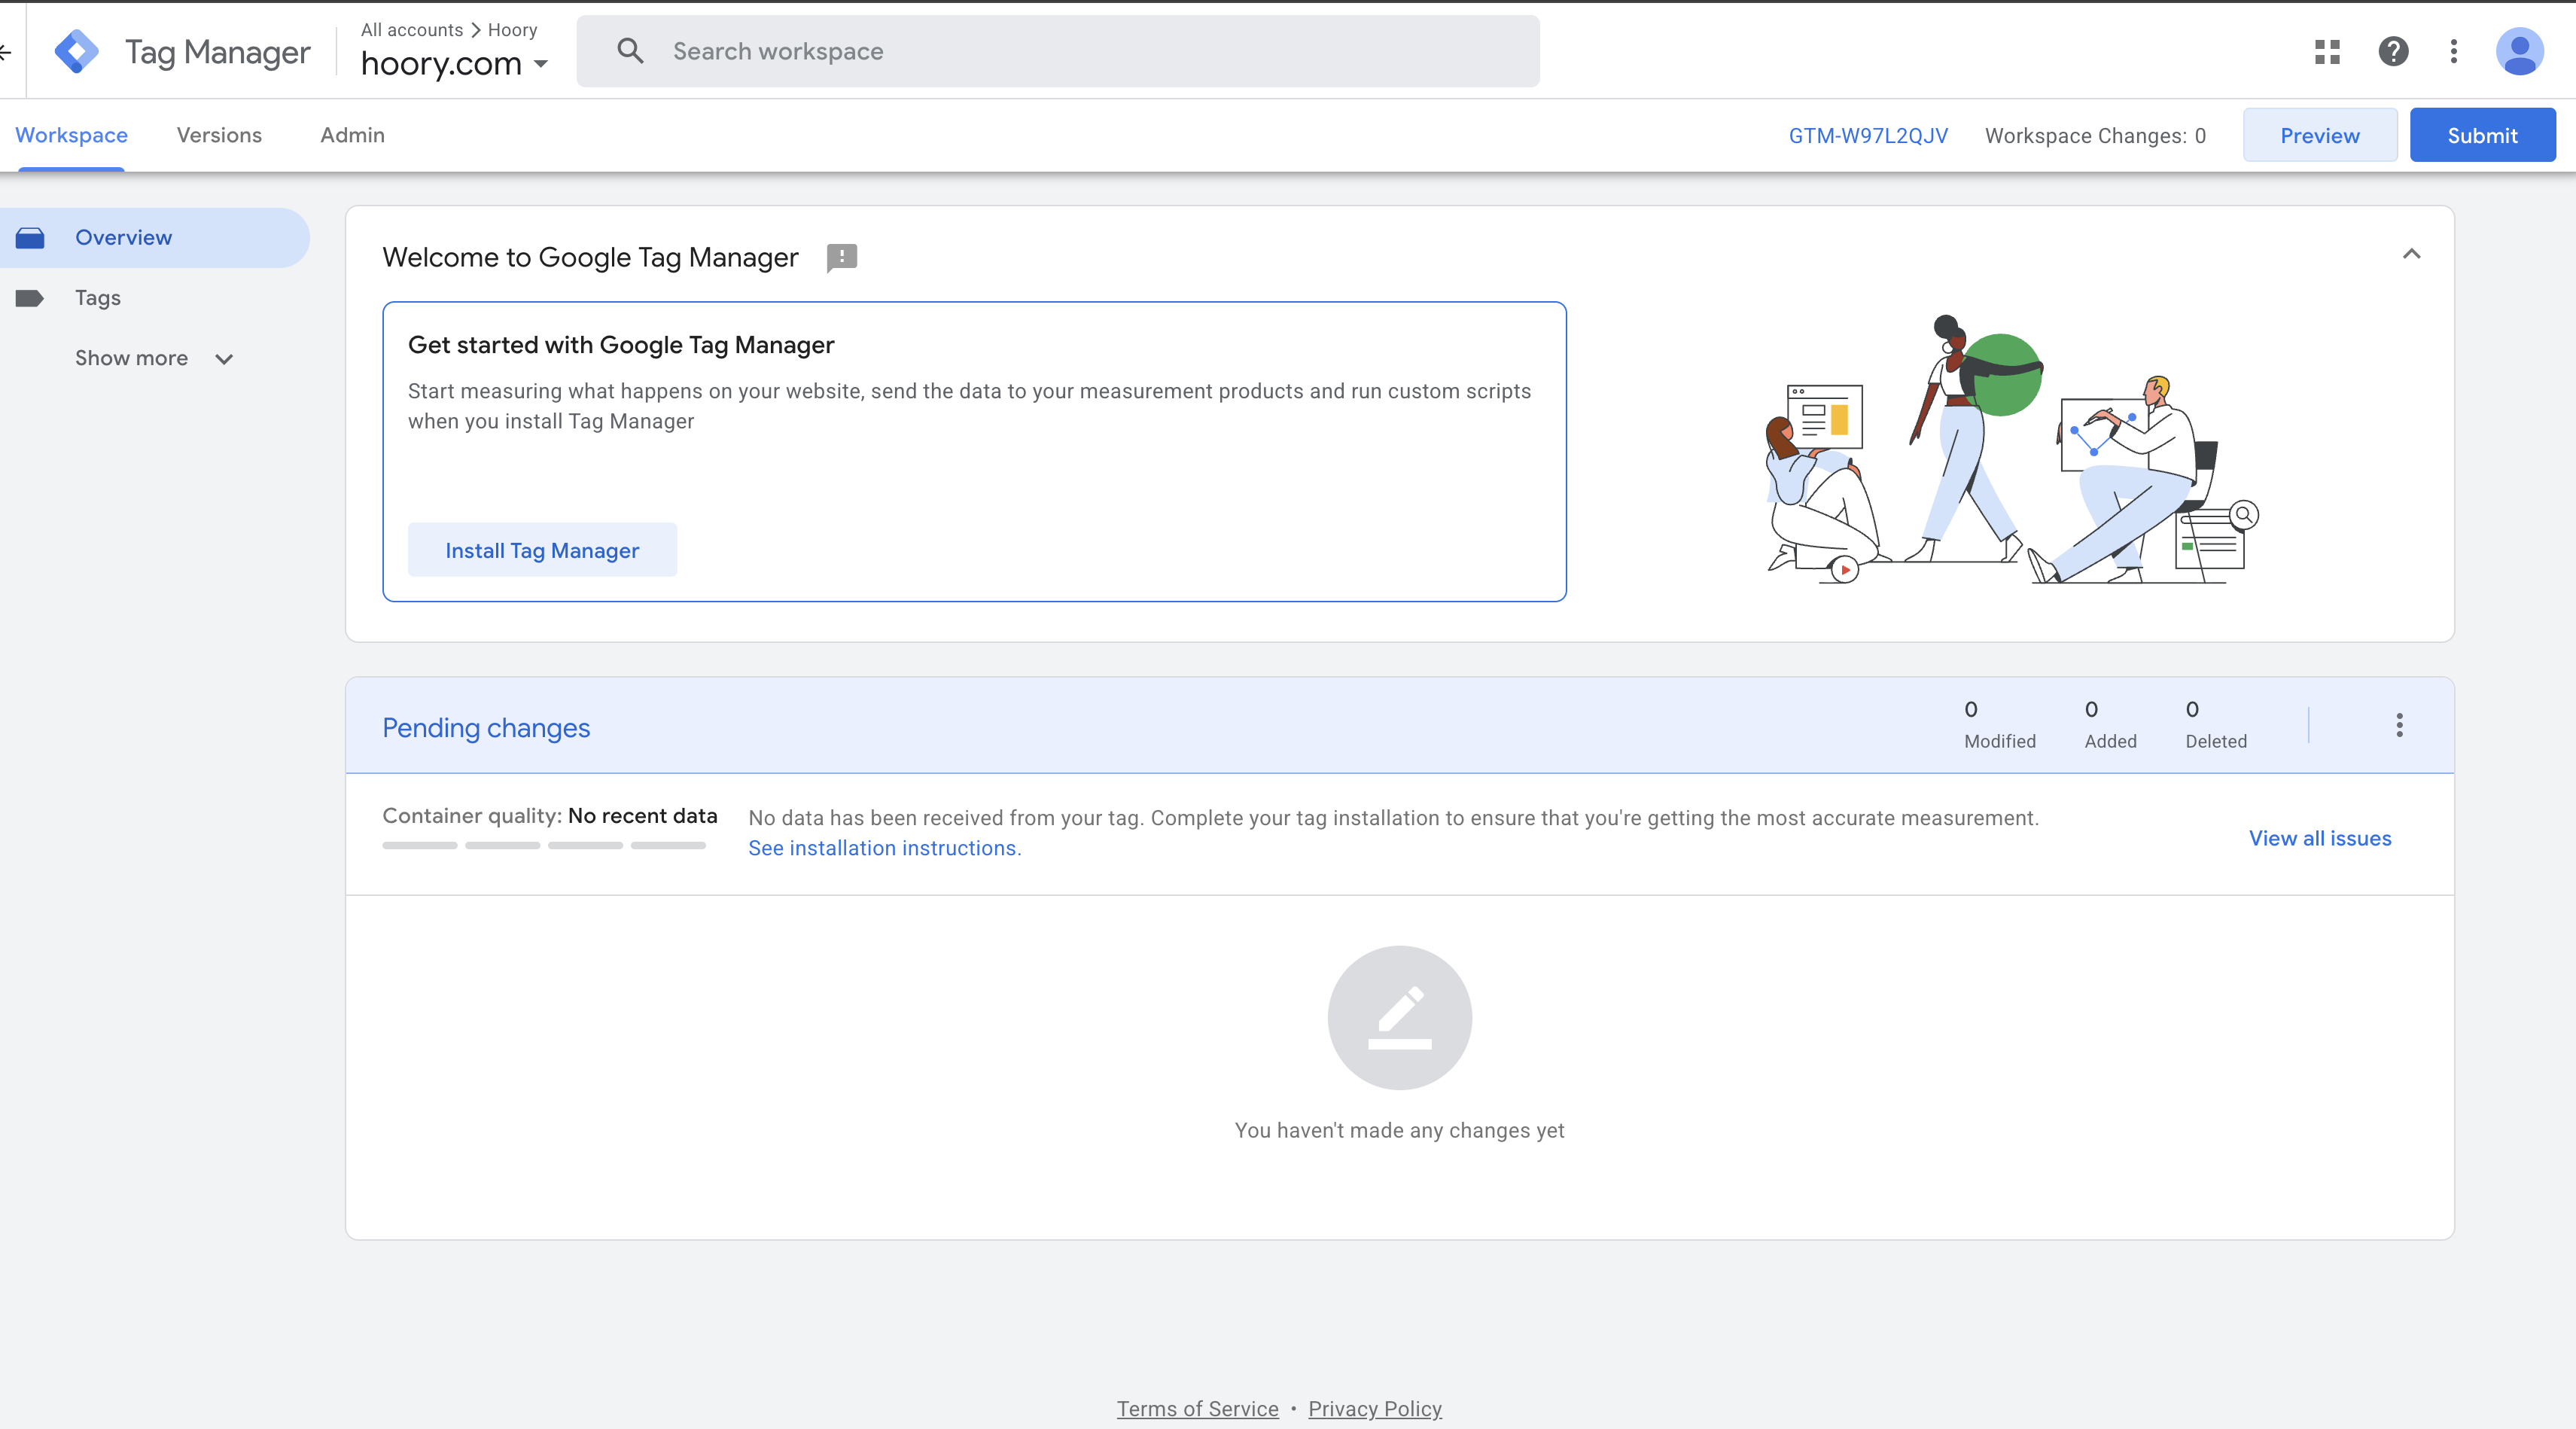2576x1429 pixels.
Task: Open the top bar more options menu
Action: (x=2454, y=51)
